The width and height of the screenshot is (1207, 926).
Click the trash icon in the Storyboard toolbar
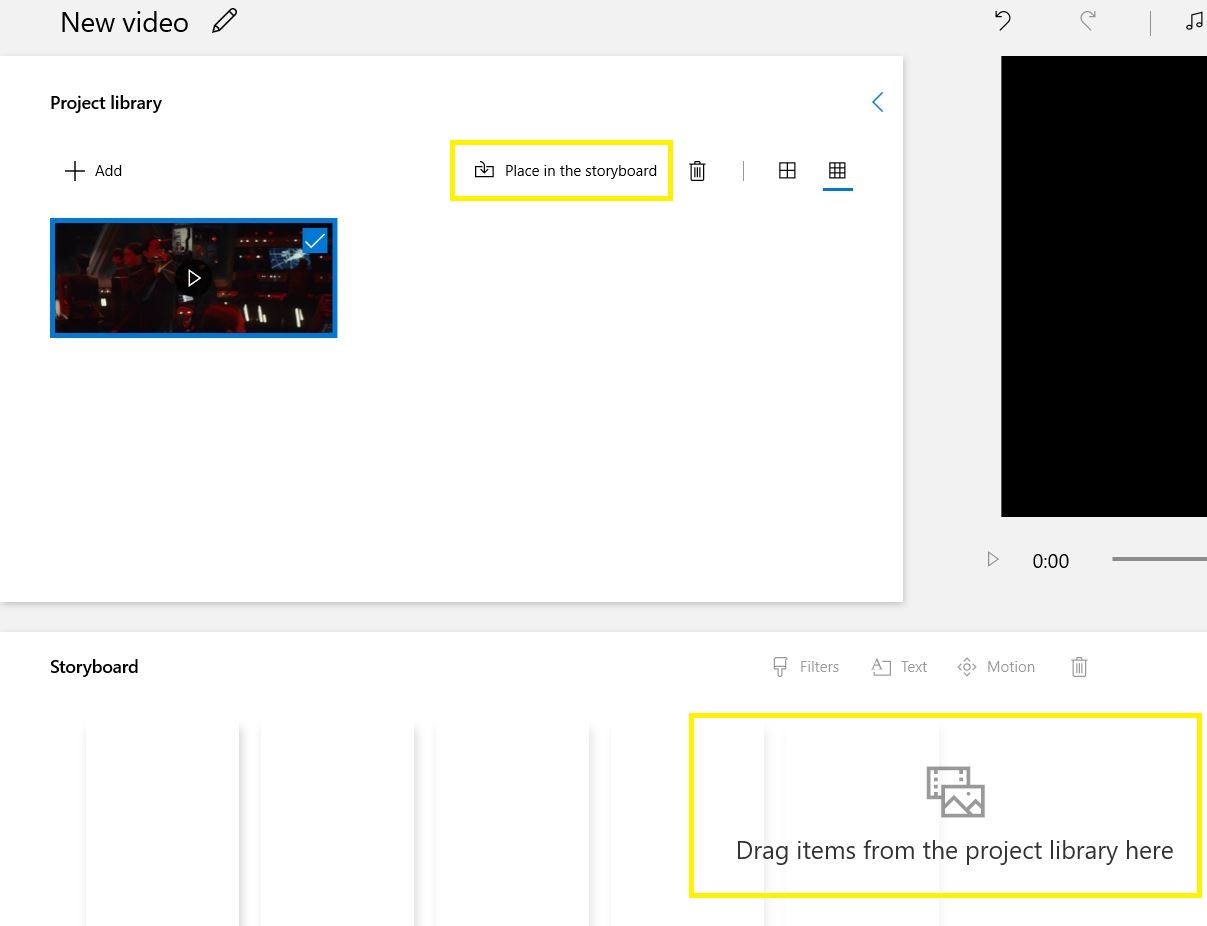1079,667
